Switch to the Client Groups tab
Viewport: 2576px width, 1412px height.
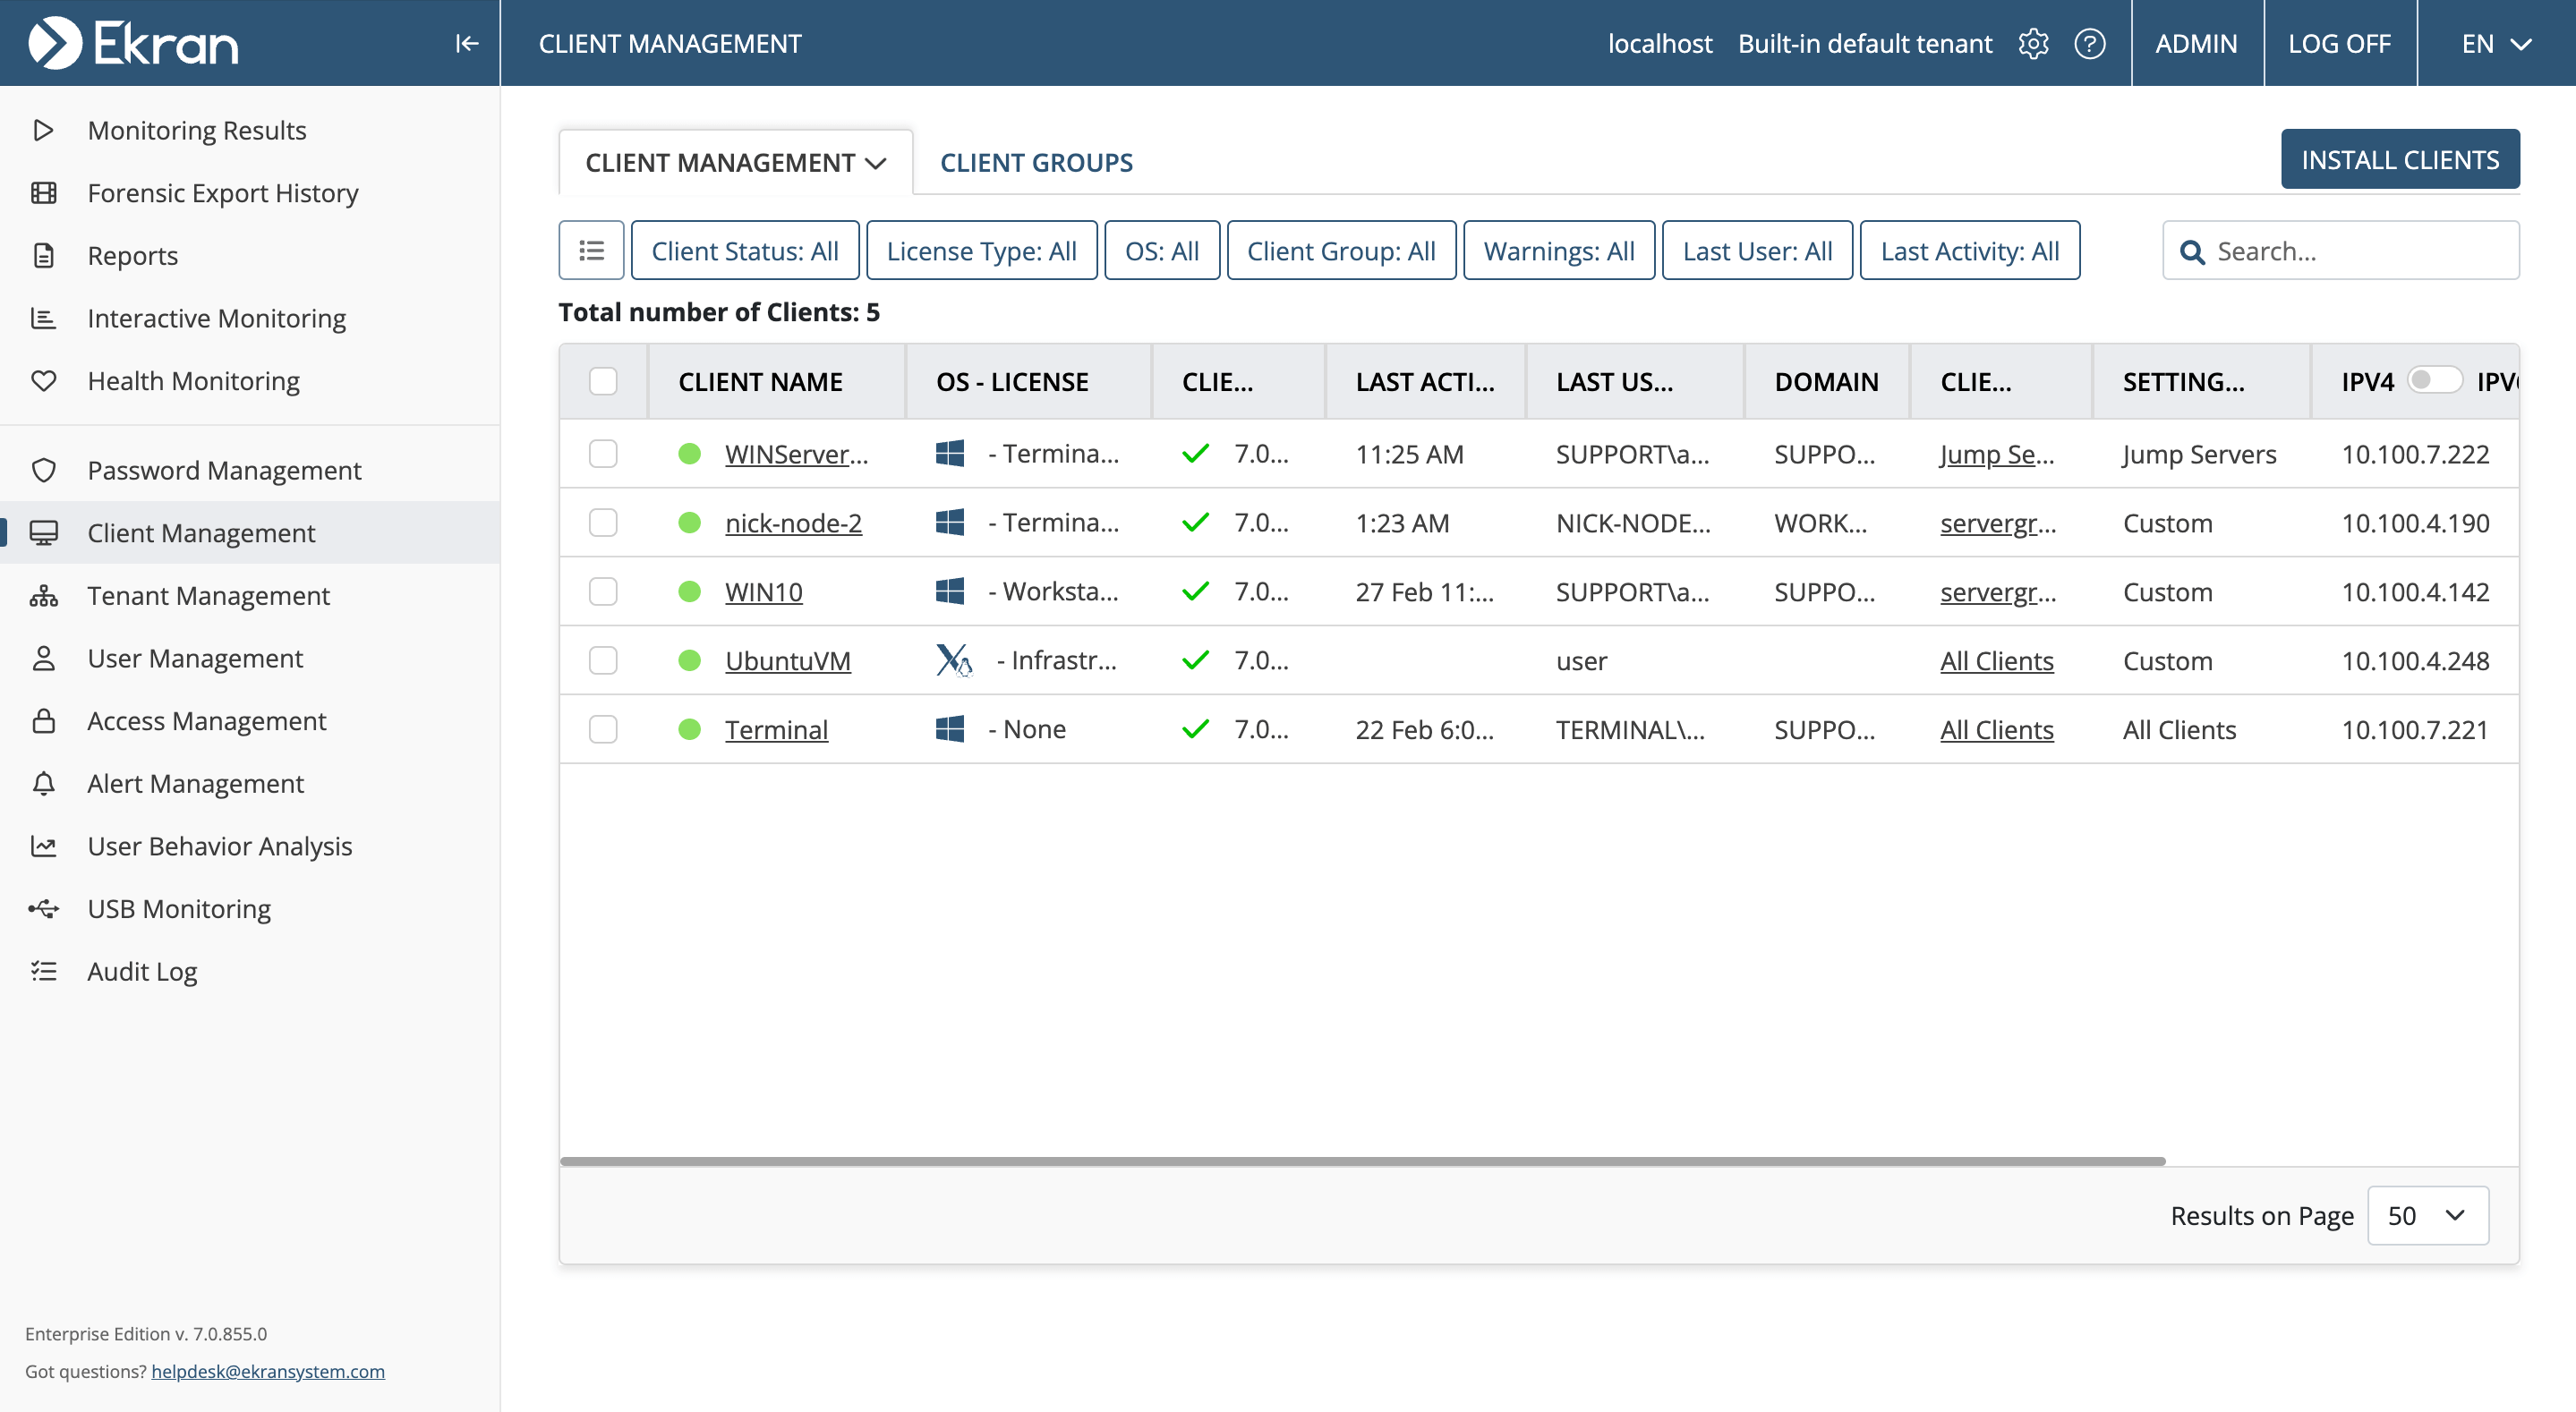(1036, 162)
